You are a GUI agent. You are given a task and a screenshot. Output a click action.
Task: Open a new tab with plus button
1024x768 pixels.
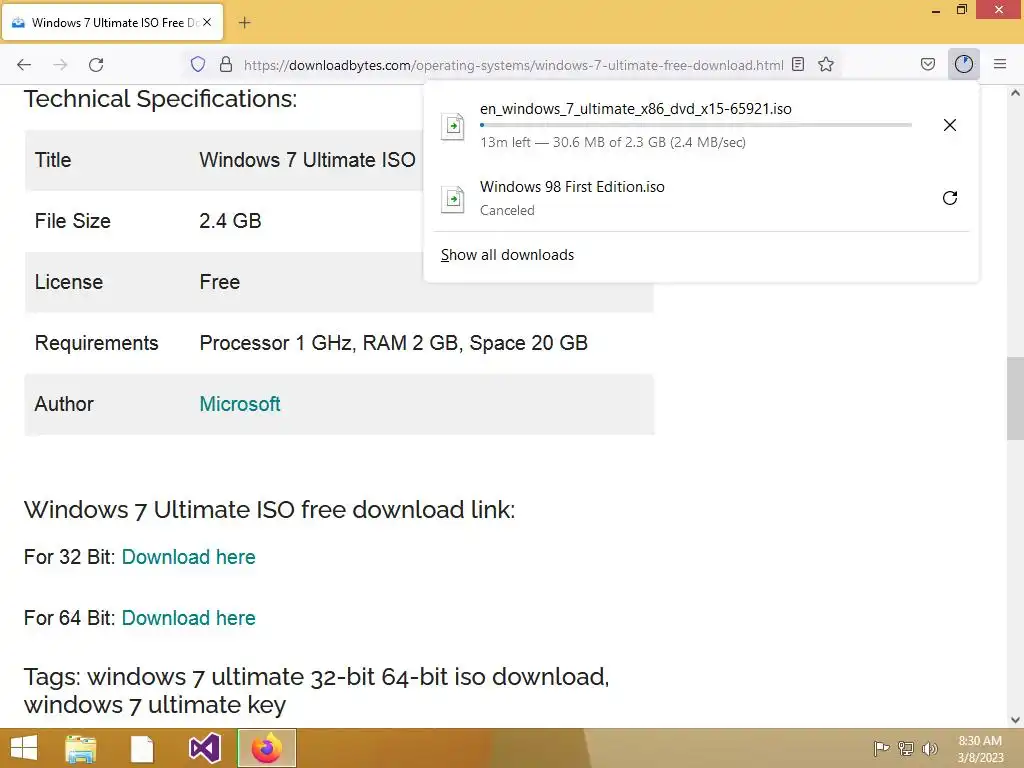[244, 23]
